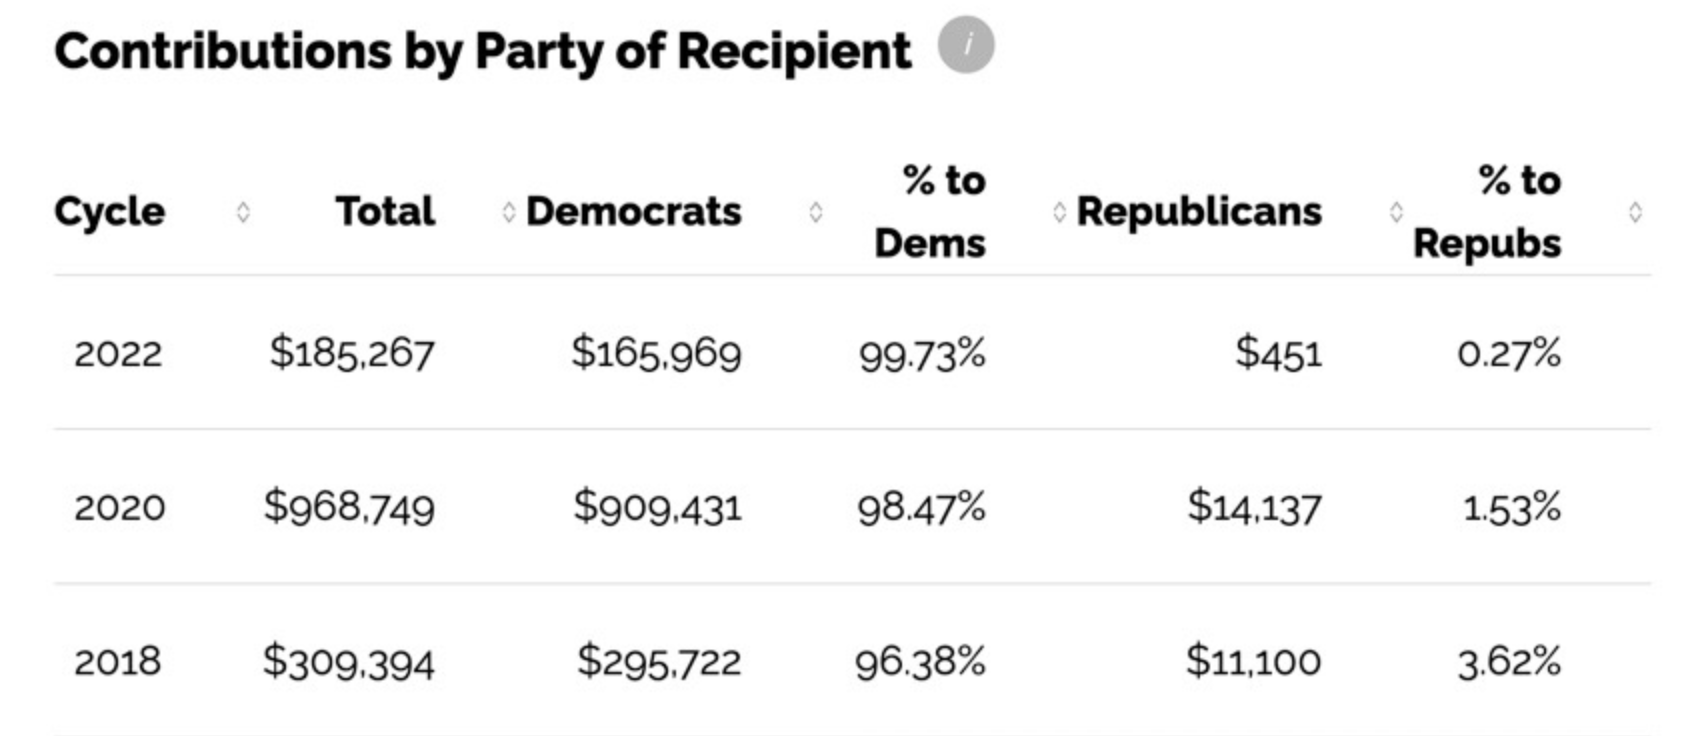Click the info icon beside the title
Image resolution: width=1708 pixels, height=736 pixels.
pos(965,45)
